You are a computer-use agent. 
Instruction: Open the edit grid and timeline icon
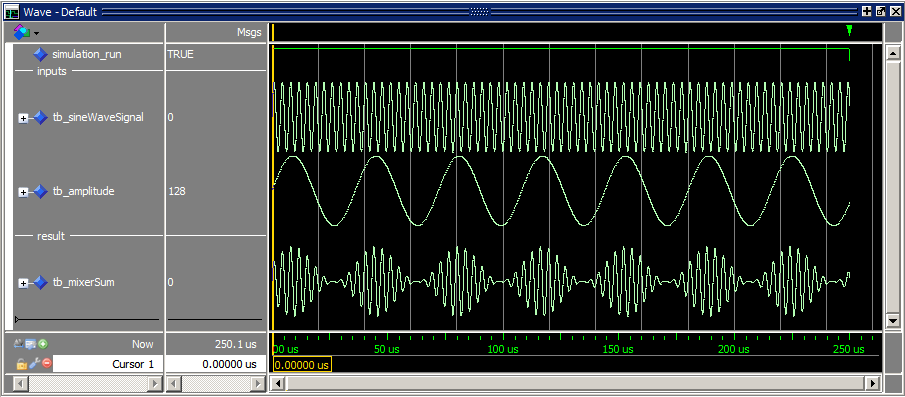pyautogui.click(x=30, y=344)
